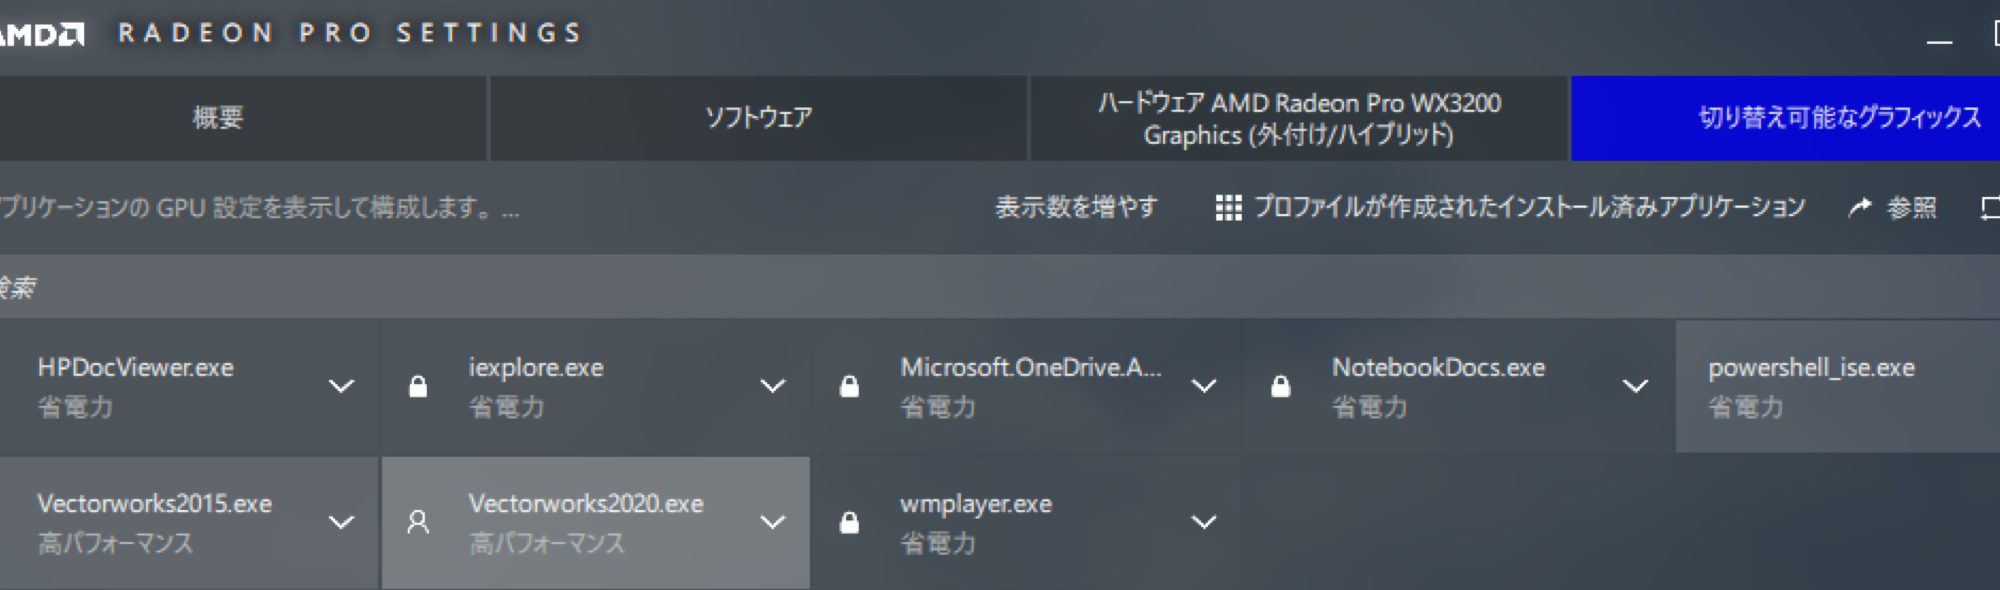Click the lock icon beside iexplore.exe
The height and width of the screenshot is (590, 2000).
(418, 386)
